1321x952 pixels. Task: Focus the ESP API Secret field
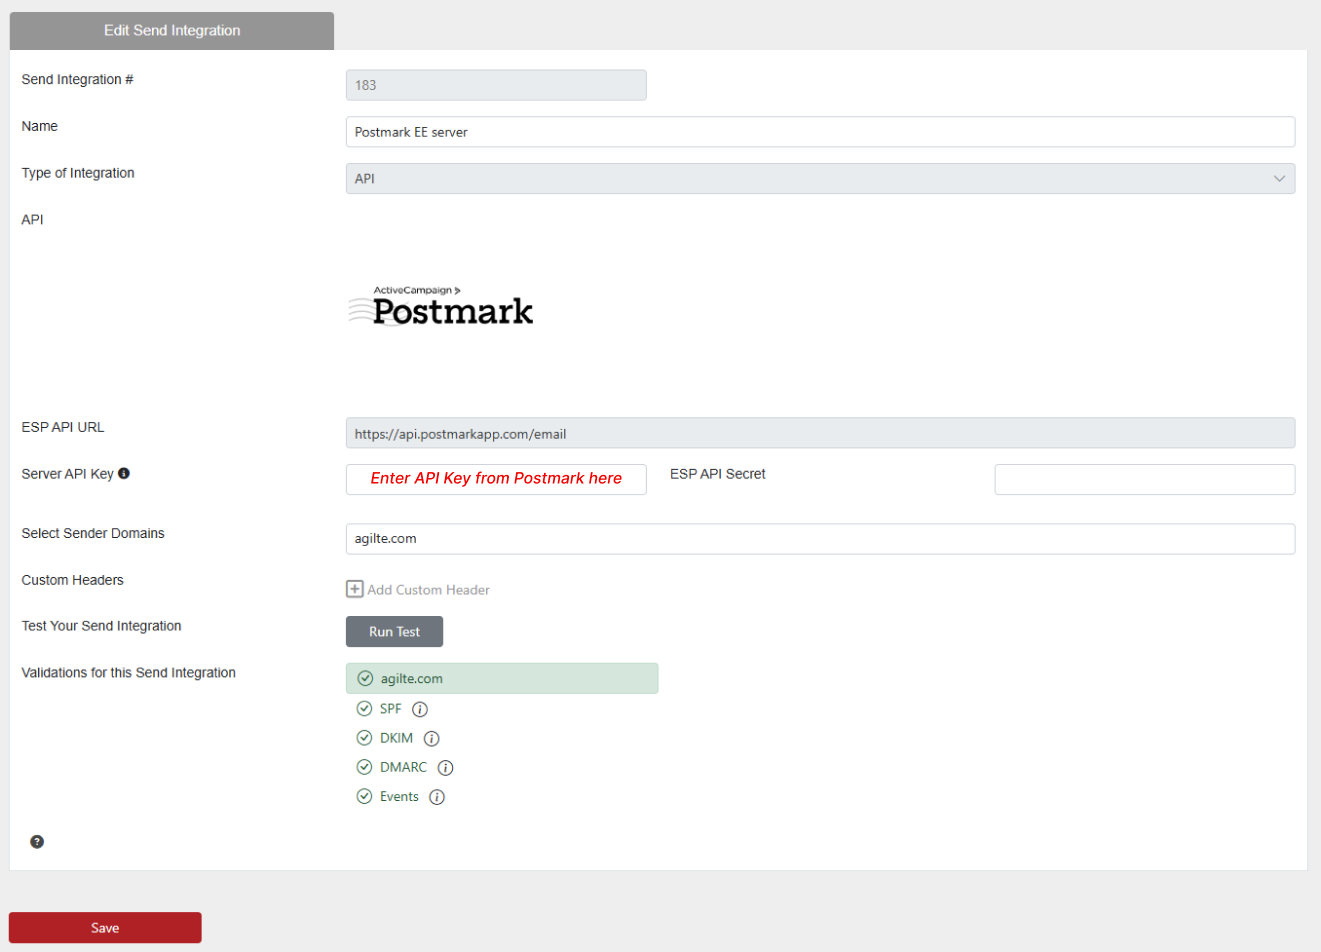1144,479
